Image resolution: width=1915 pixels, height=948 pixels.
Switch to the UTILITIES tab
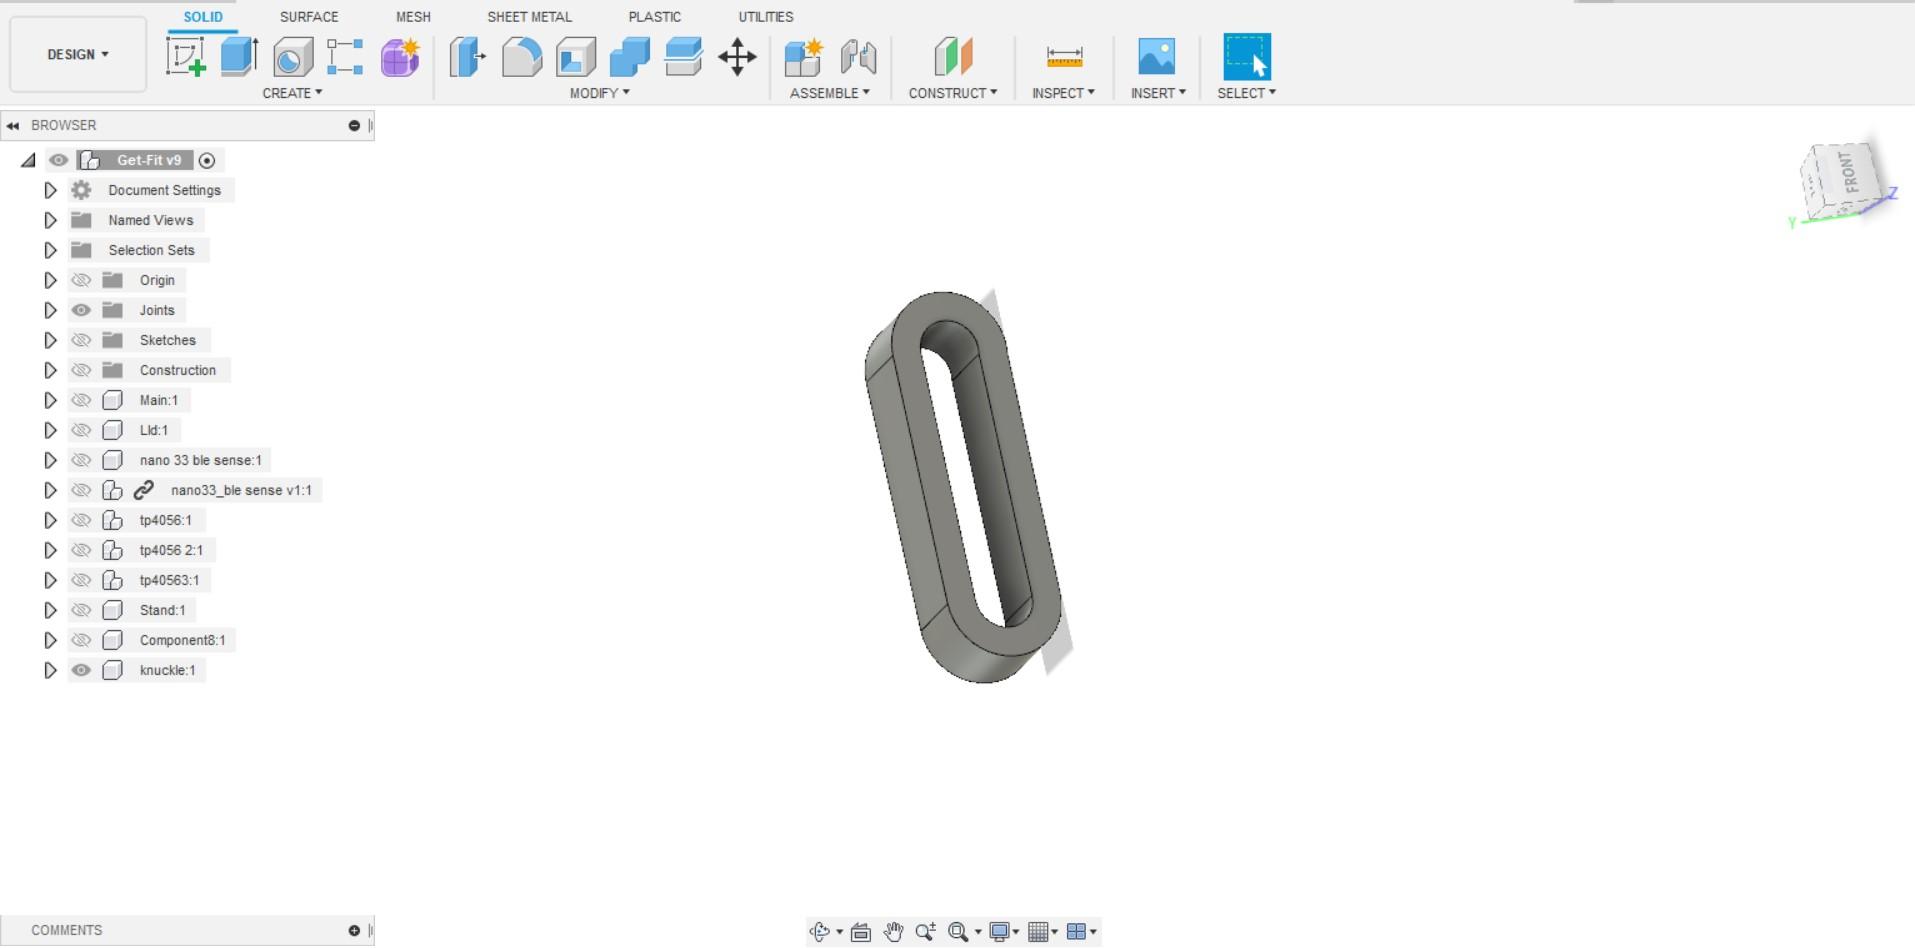click(766, 17)
